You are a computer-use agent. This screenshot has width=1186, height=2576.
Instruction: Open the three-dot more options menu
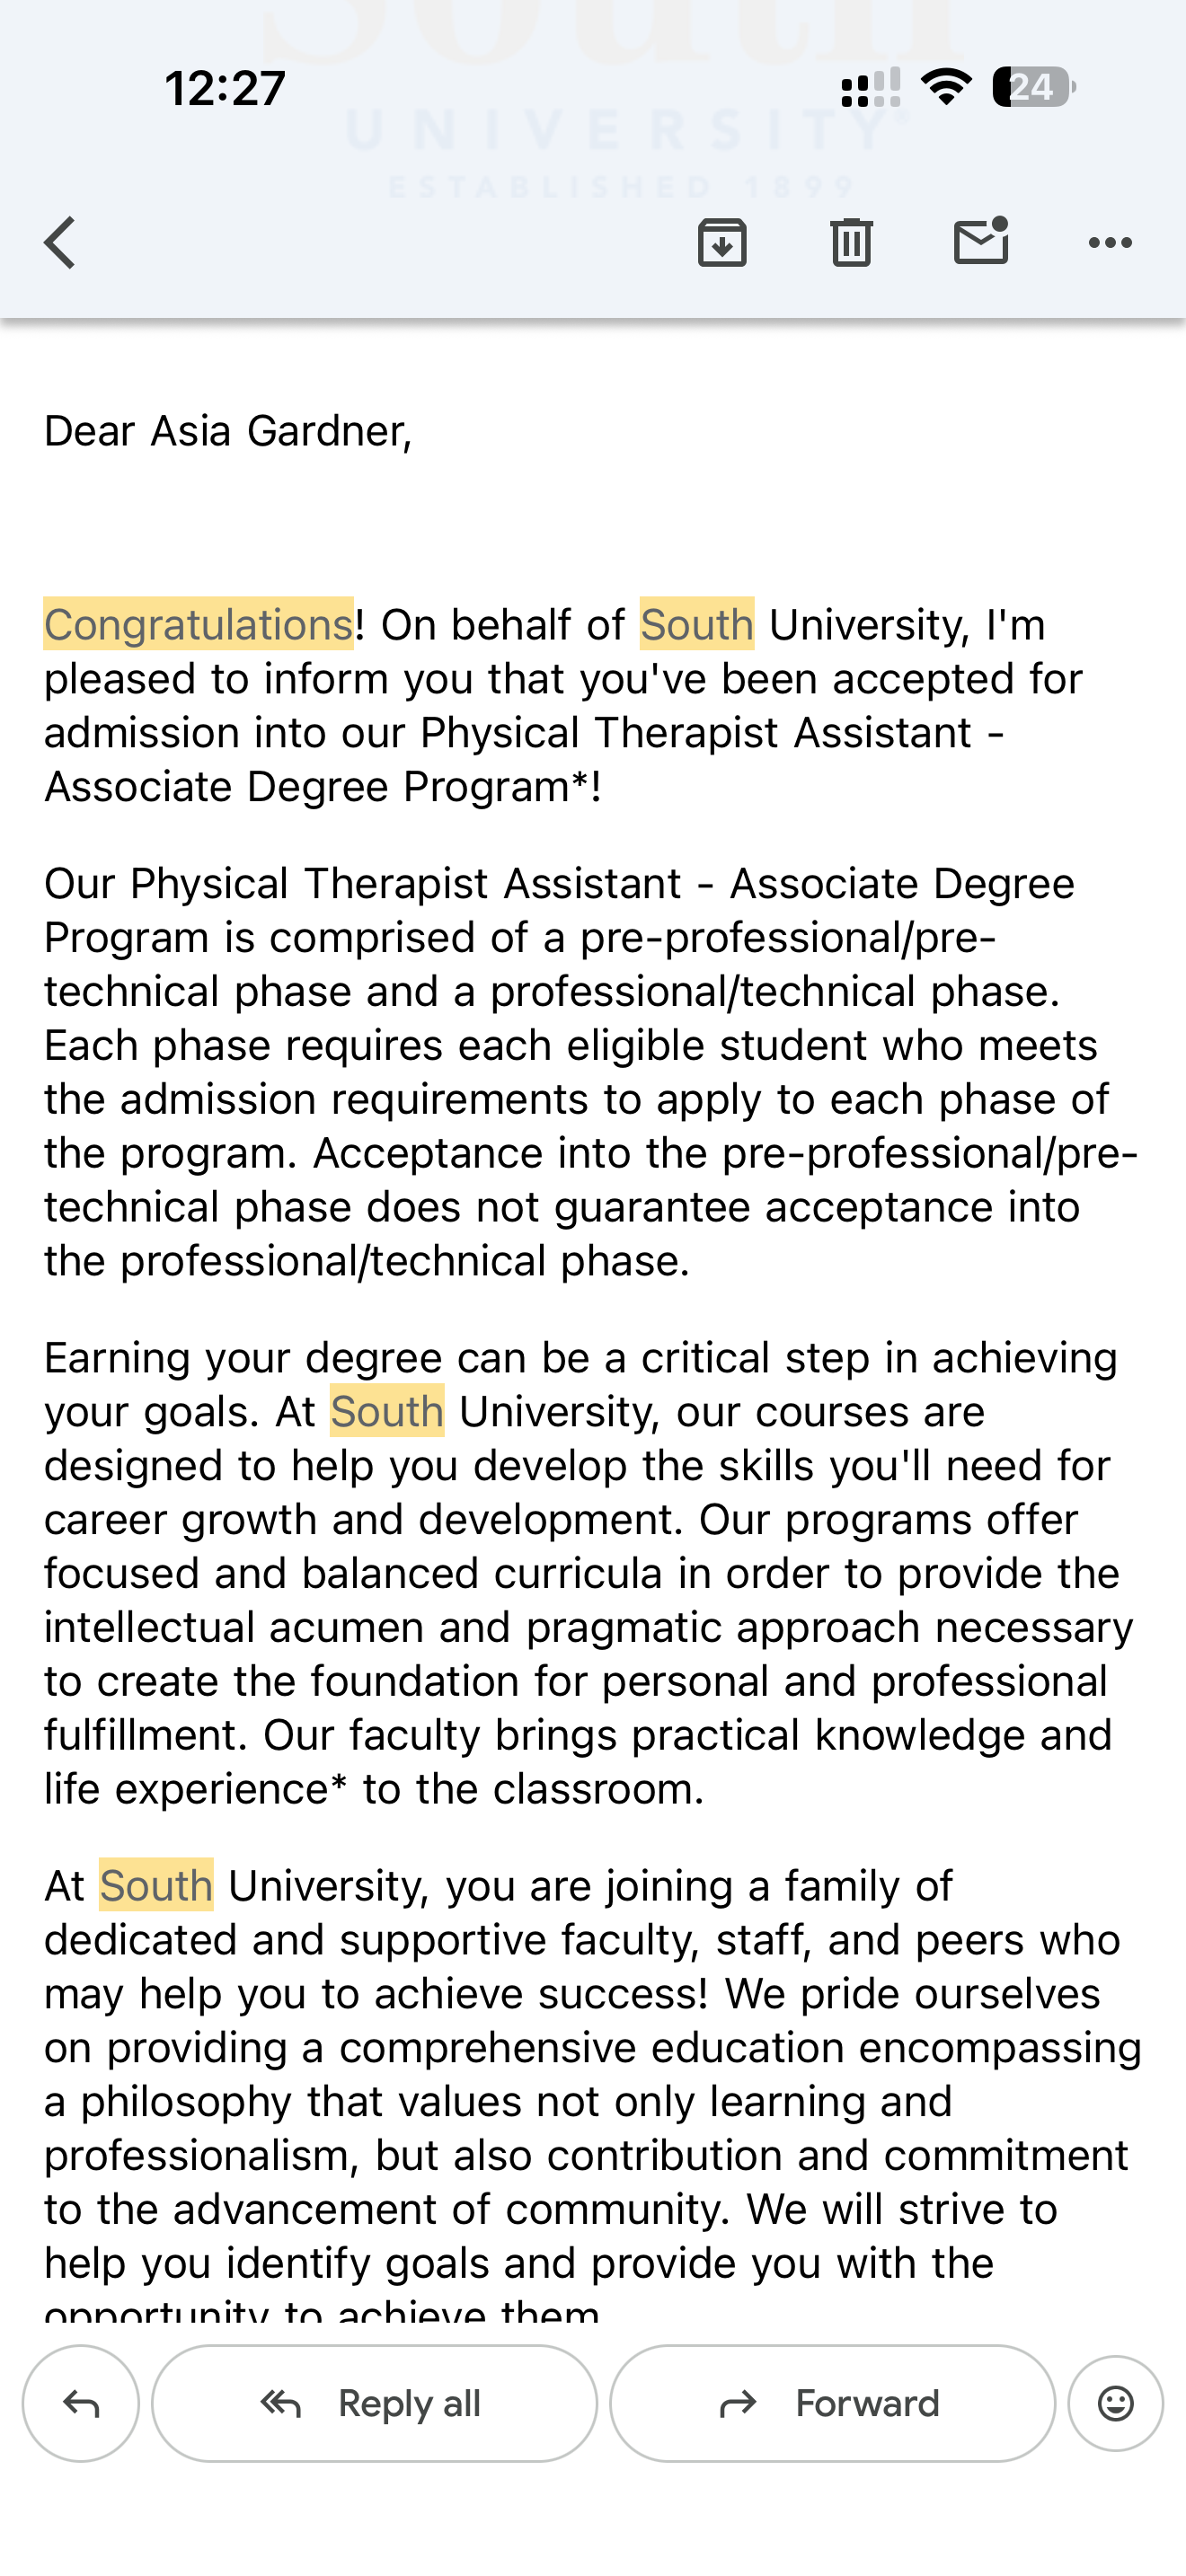pyautogui.click(x=1110, y=243)
